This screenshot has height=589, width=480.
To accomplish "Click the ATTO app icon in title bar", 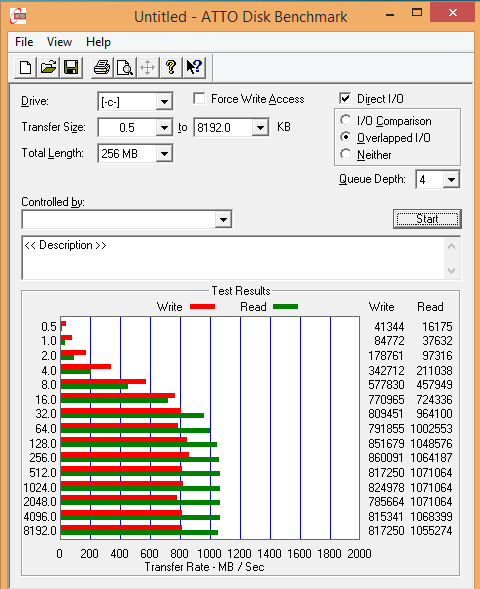I will coord(18,17).
